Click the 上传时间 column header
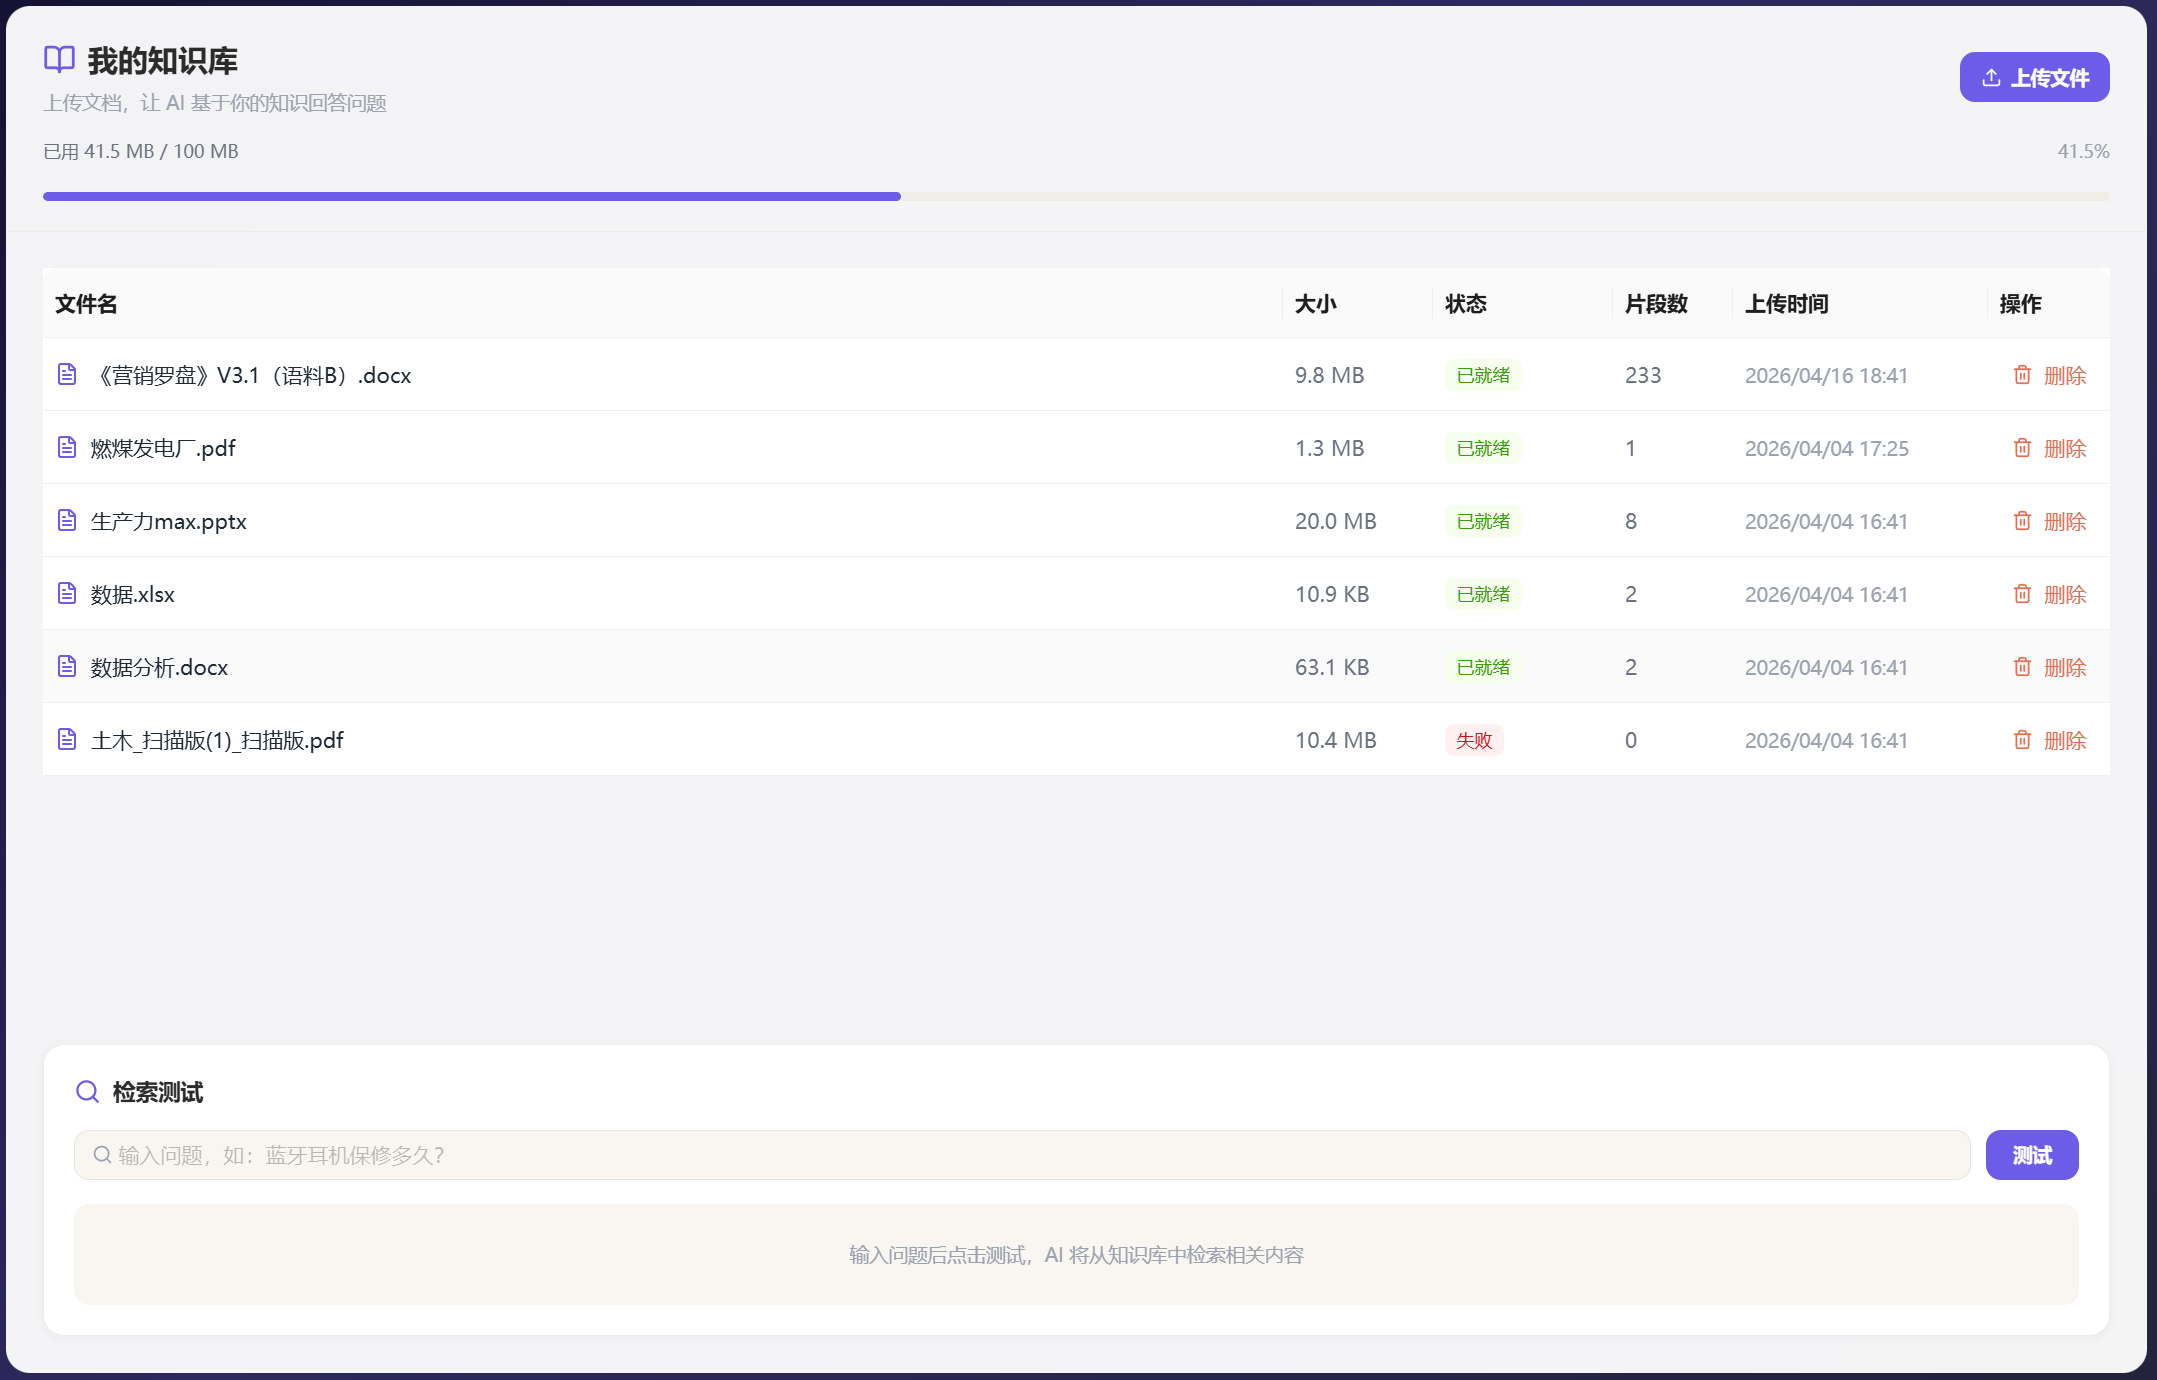The width and height of the screenshot is (2157, 1380). tap(1786, 304)
